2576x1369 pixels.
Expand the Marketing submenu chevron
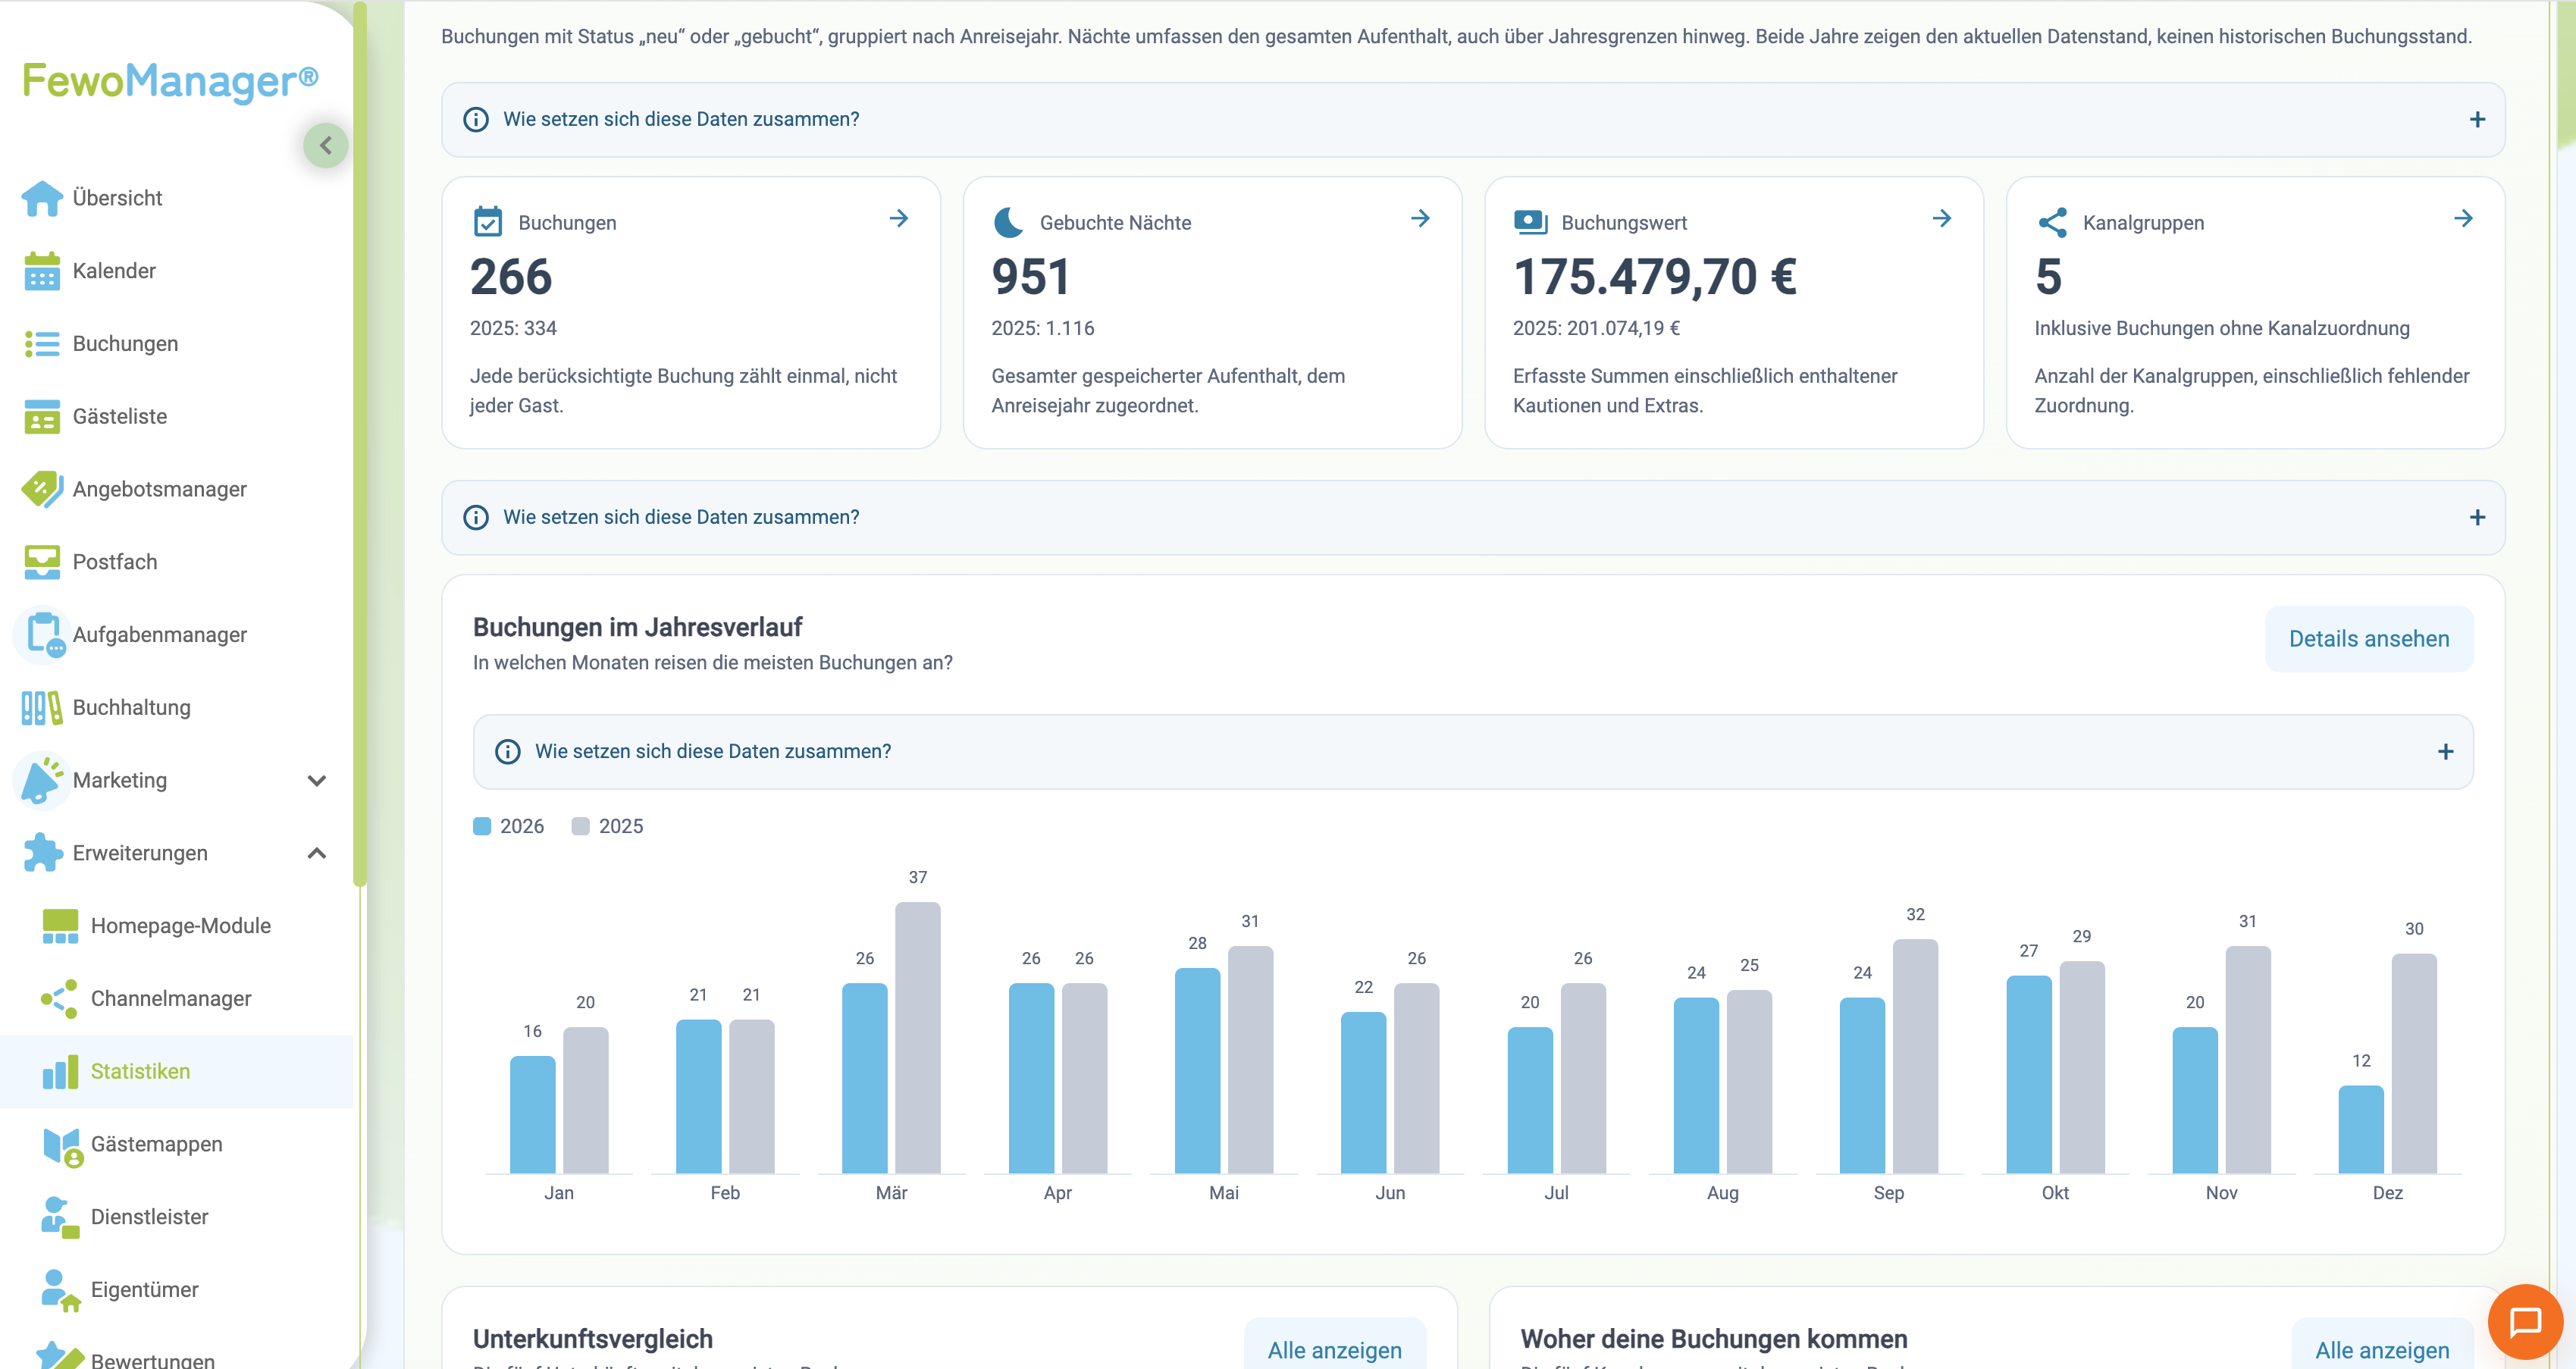click(317, 781)
